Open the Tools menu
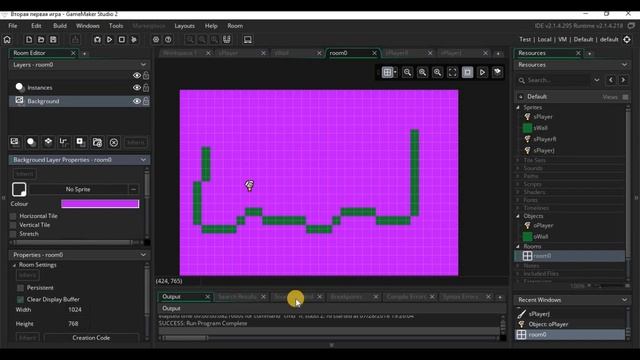 (x=116, y=26)
